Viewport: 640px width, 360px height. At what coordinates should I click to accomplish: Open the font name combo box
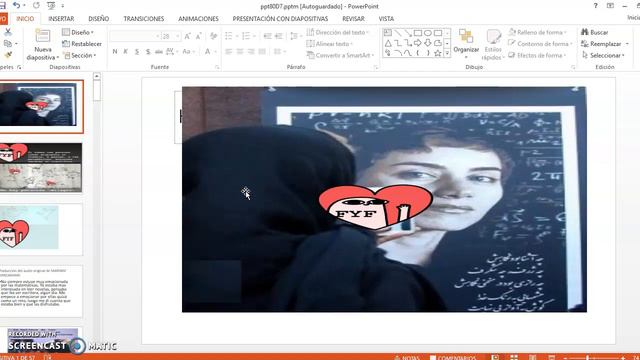[135, 36]
